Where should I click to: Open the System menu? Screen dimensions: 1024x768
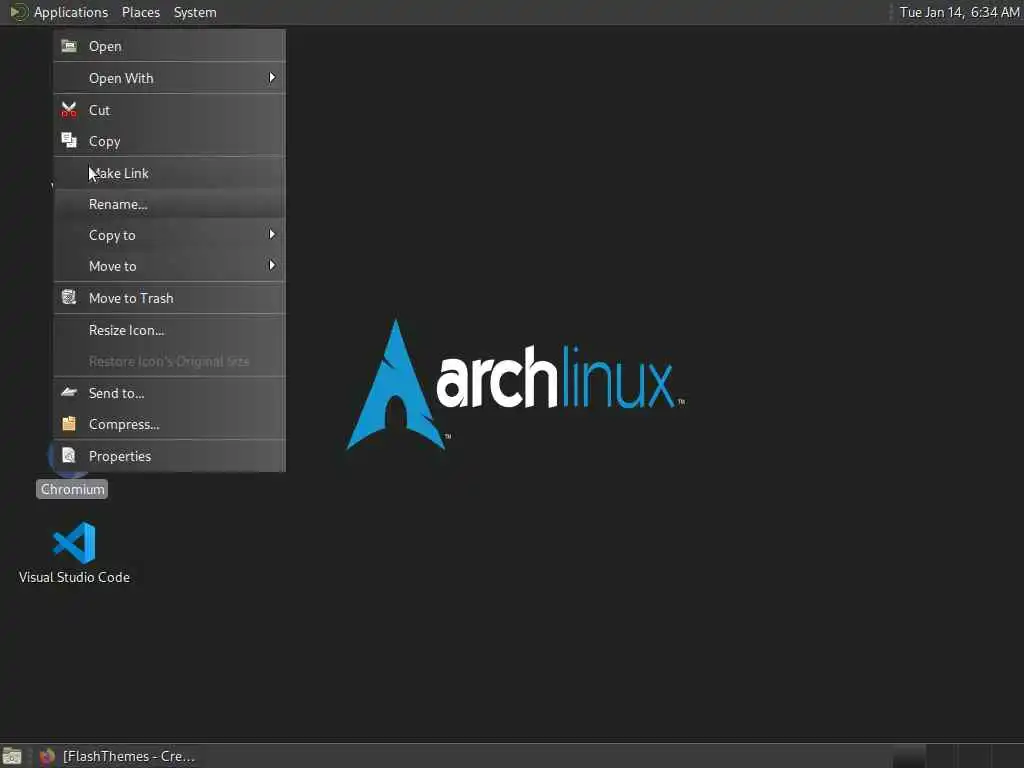click(195, 12)
